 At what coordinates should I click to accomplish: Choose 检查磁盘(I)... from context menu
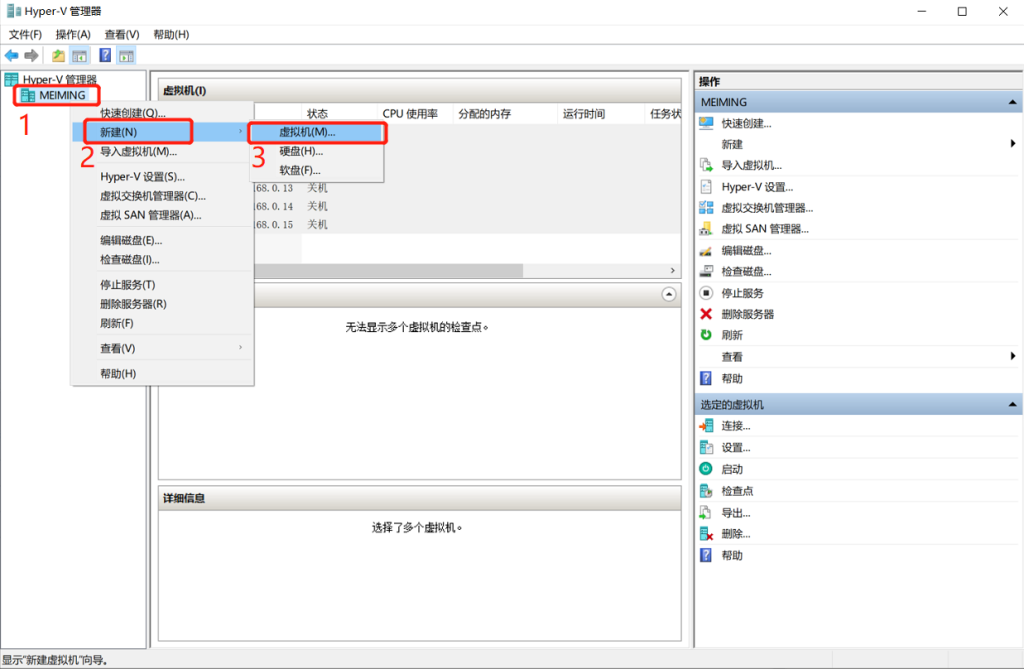(162, 259)
